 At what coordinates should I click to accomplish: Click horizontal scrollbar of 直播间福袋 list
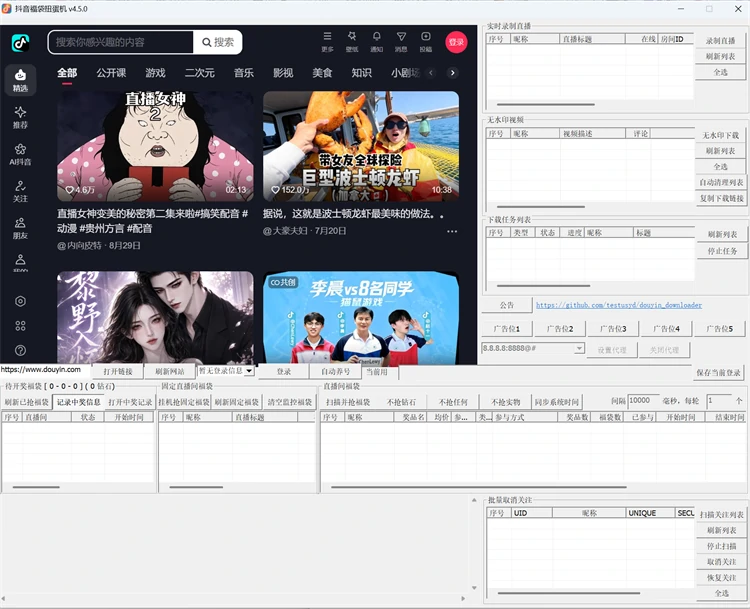coord(479,487)
